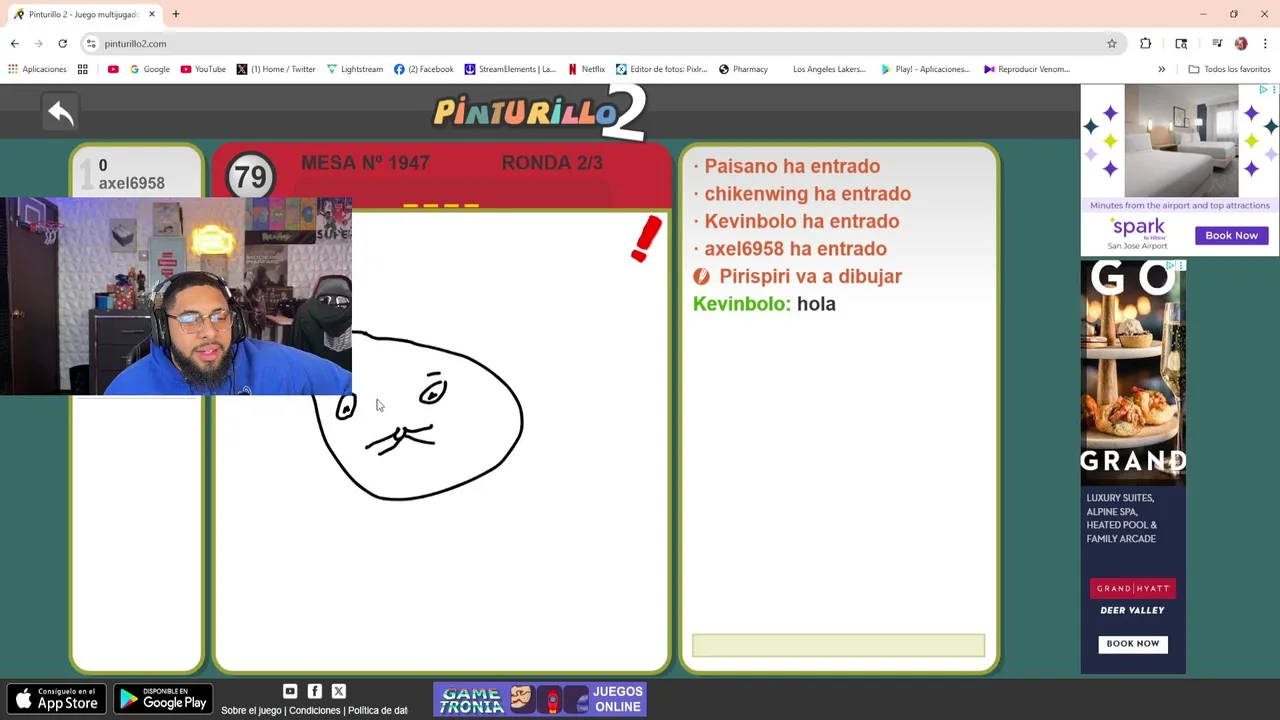Open the Chrome three-dot menu

(1265, 43)
